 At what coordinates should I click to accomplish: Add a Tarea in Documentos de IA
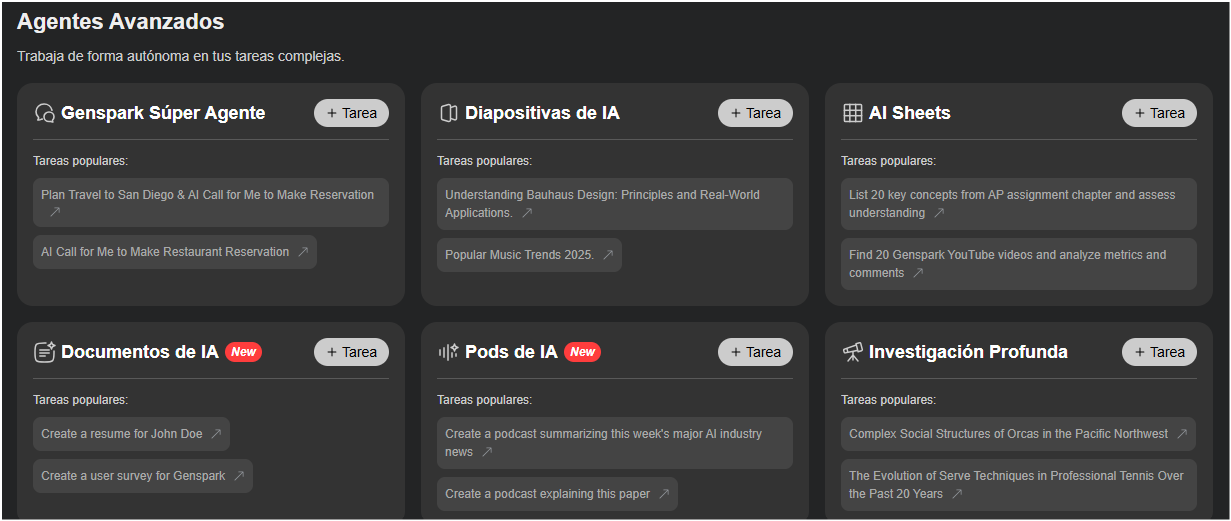pos(351,352)
